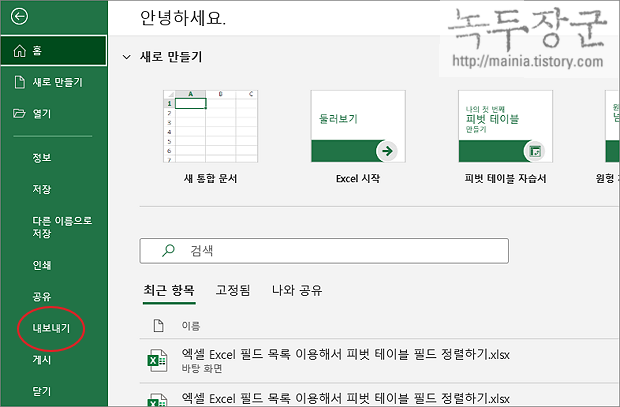Viewport: 620px width, 407px height.
Task: Click the 피벗 테이블 자습서 label
Action: pyautogui.click(x=505, y=179)
